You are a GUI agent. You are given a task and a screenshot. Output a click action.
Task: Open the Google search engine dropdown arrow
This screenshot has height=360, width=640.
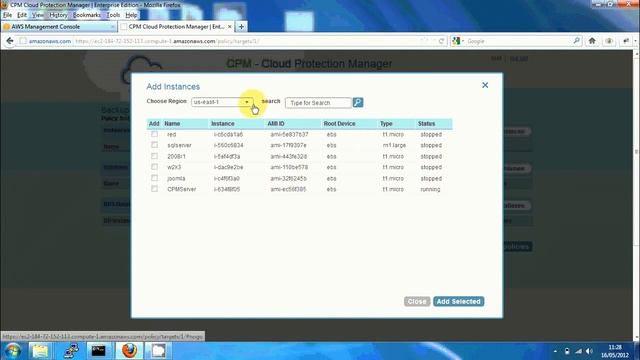pyautogui.click(x=463, y=41)
